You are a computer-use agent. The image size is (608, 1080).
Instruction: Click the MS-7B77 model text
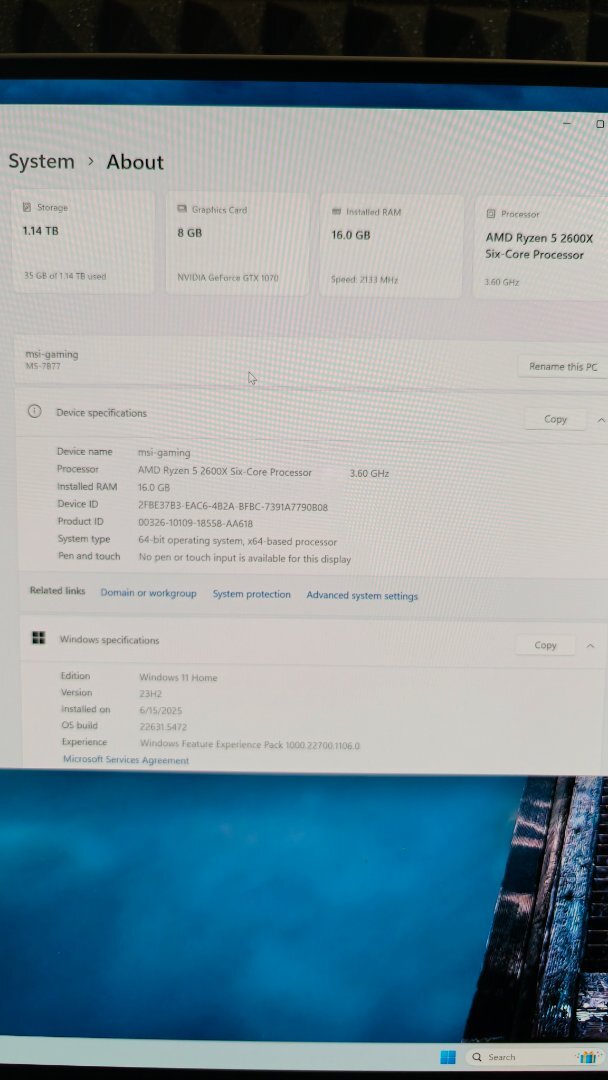point(43,366)
